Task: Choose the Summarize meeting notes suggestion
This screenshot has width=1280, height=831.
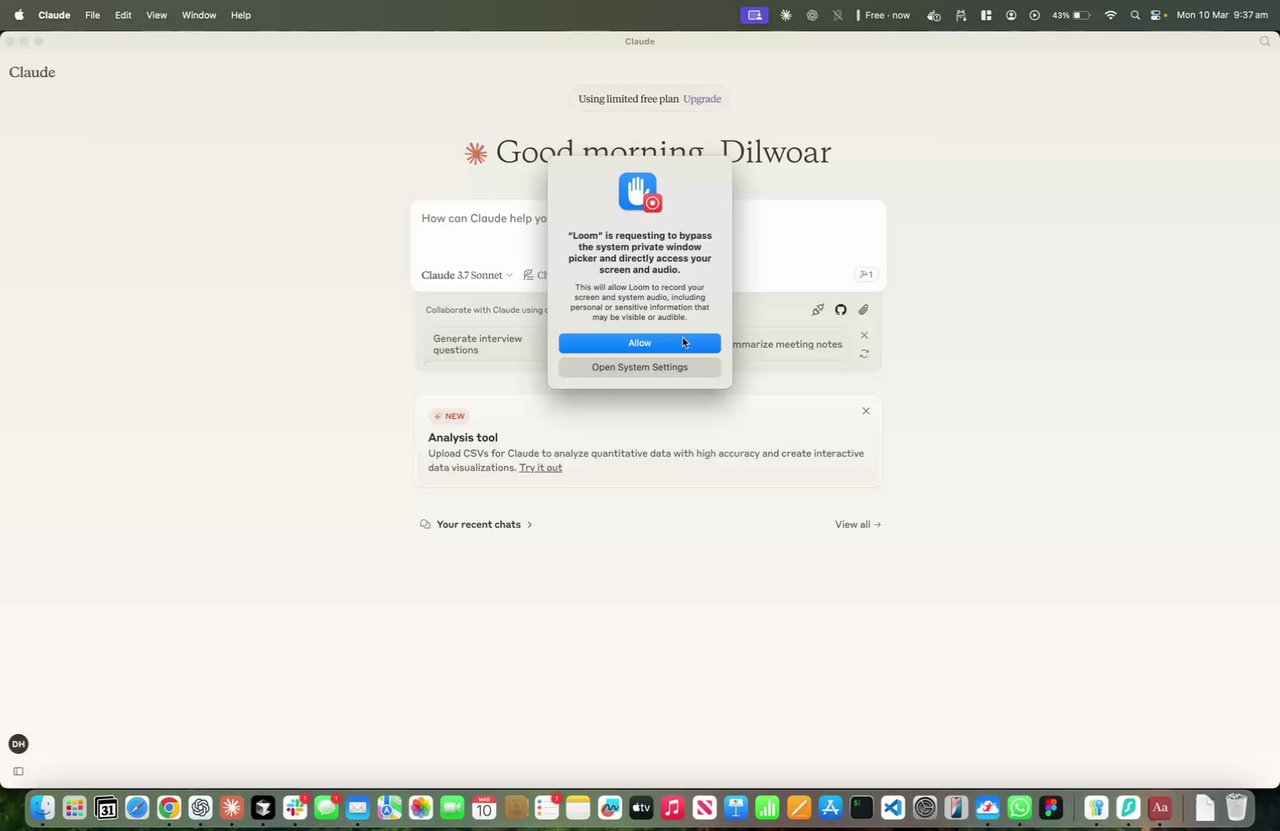Action: tap(787, 344)
